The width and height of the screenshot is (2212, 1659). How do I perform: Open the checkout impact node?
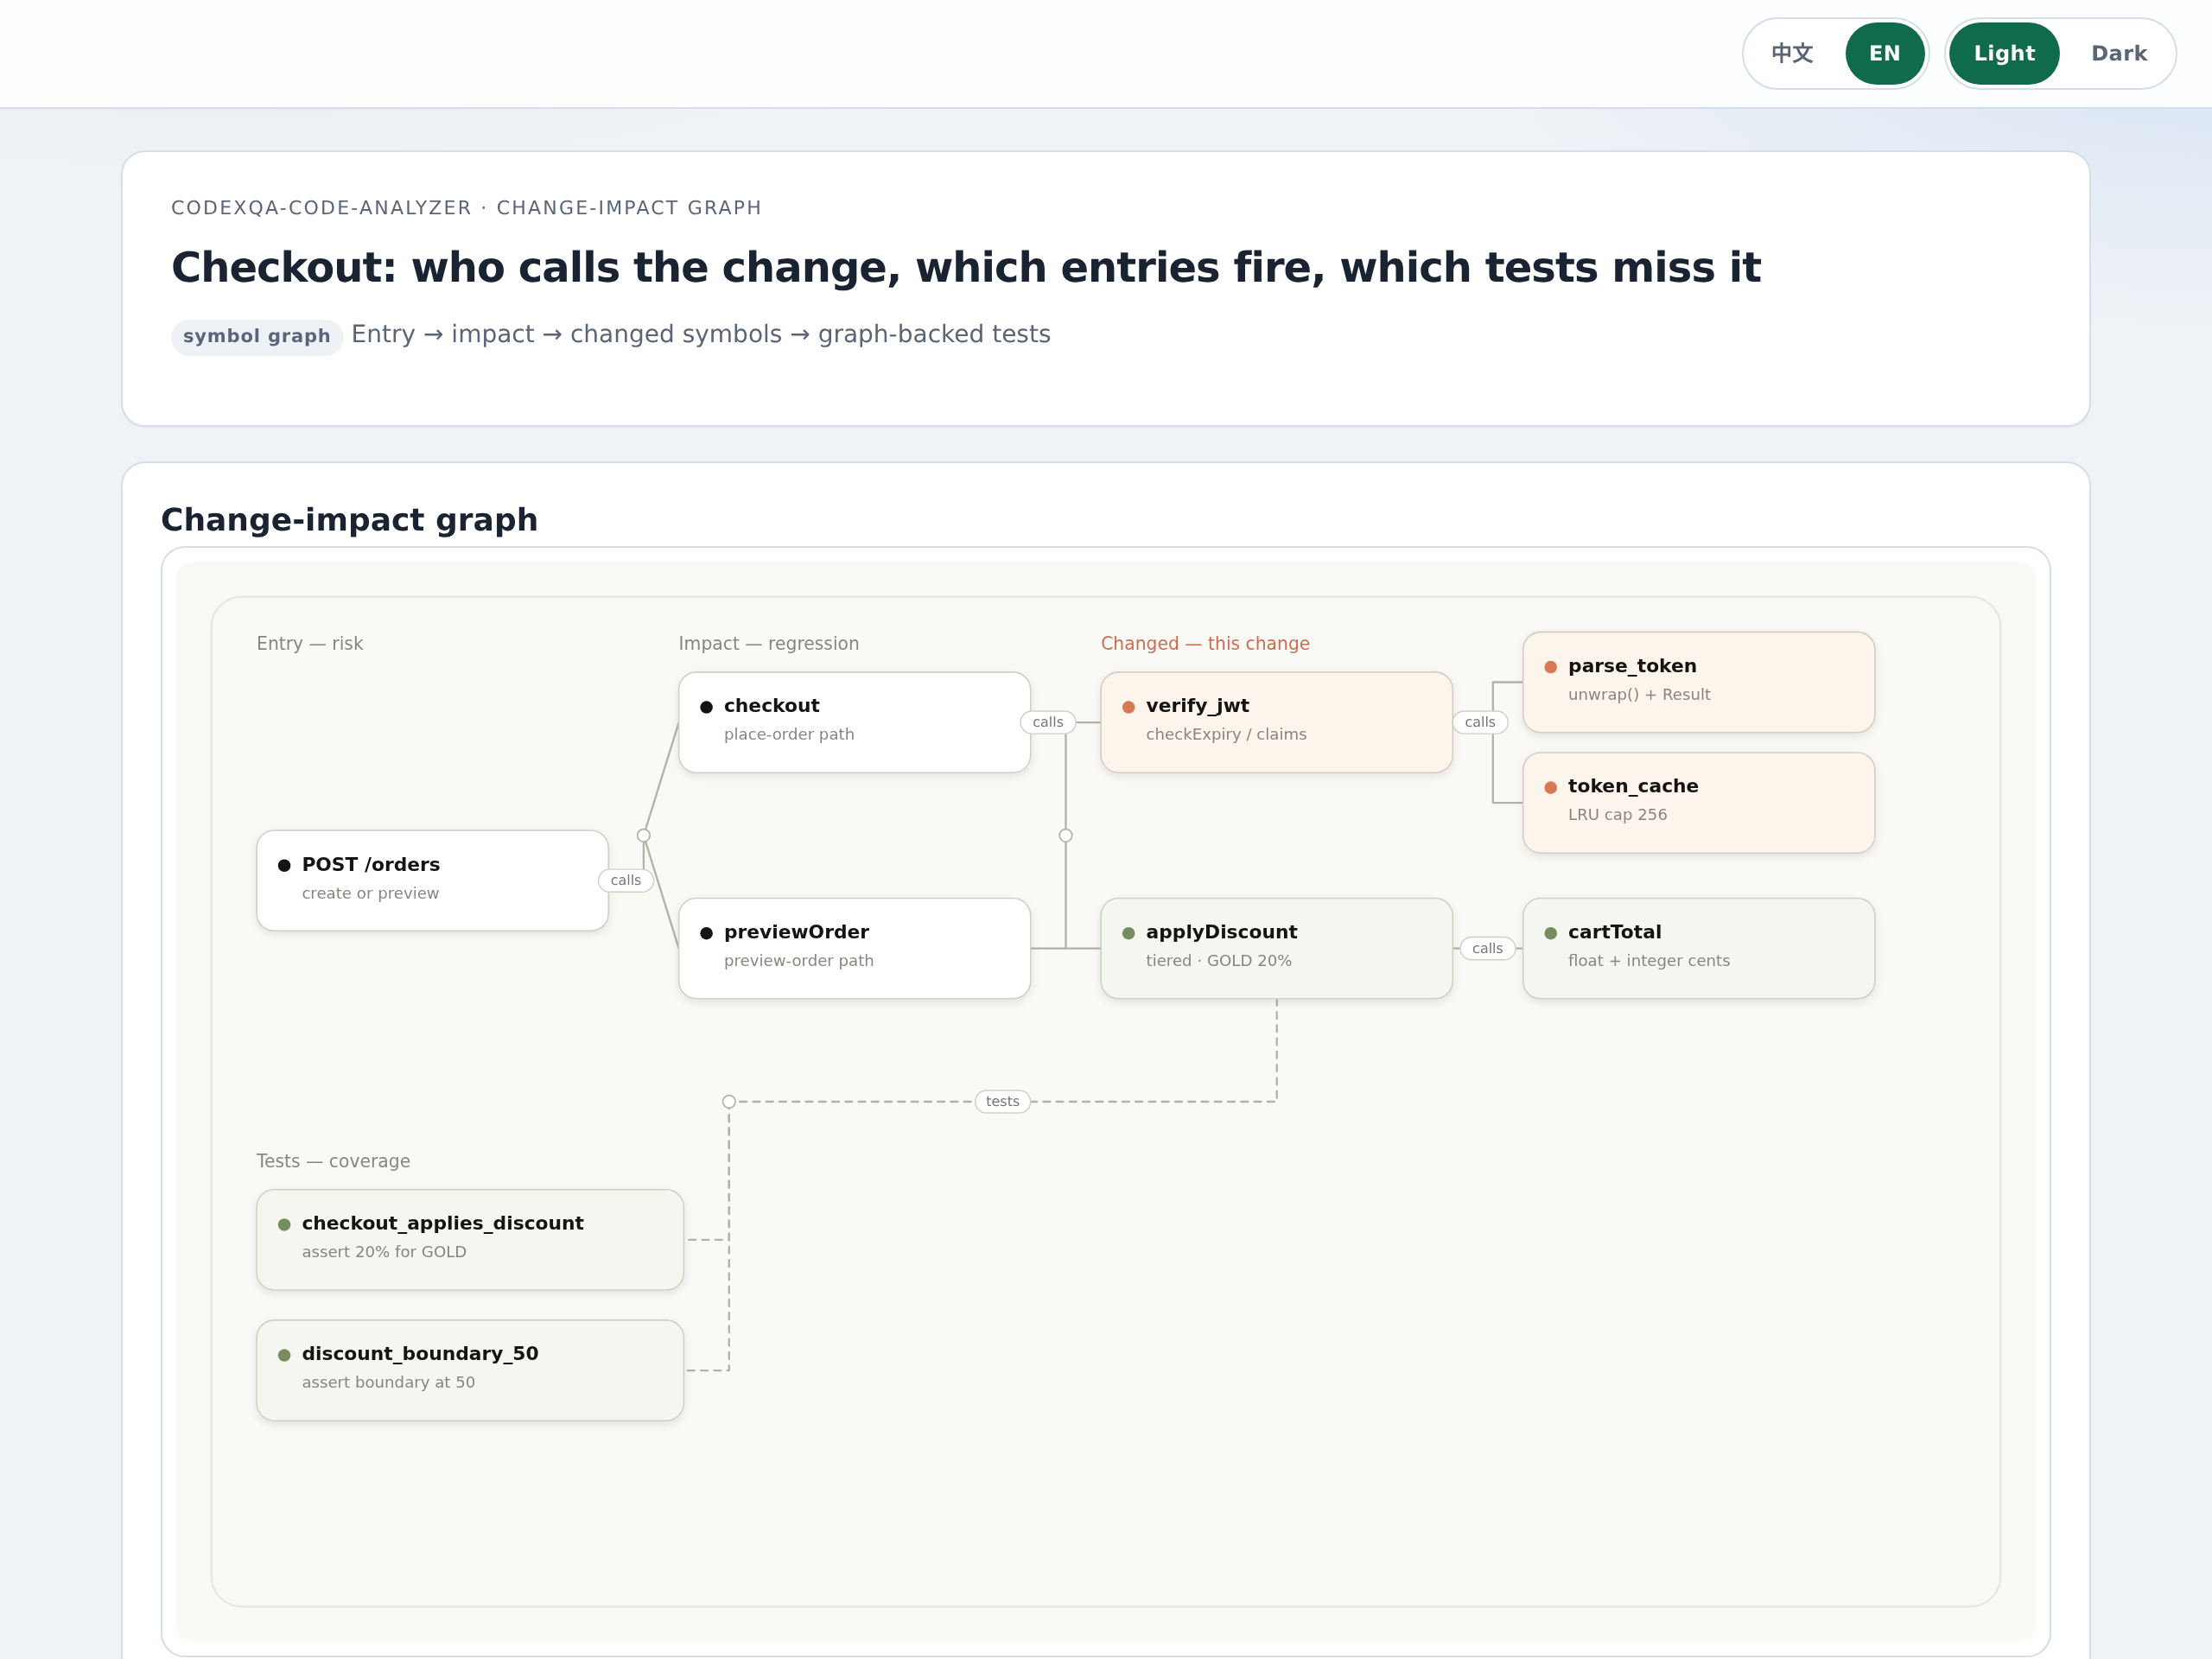pos(854,721)
